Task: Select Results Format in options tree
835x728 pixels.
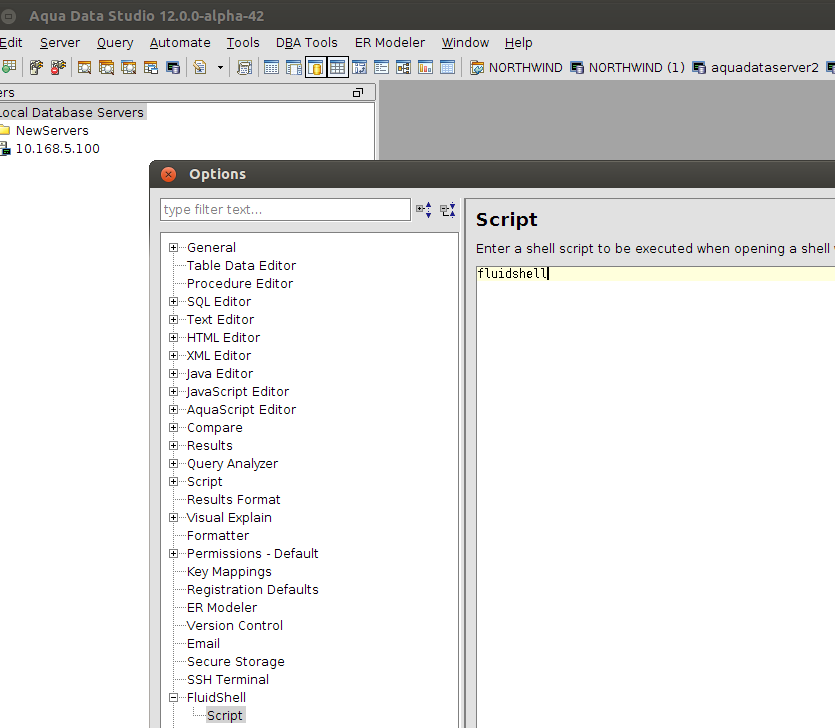Action: pos(233,500)
